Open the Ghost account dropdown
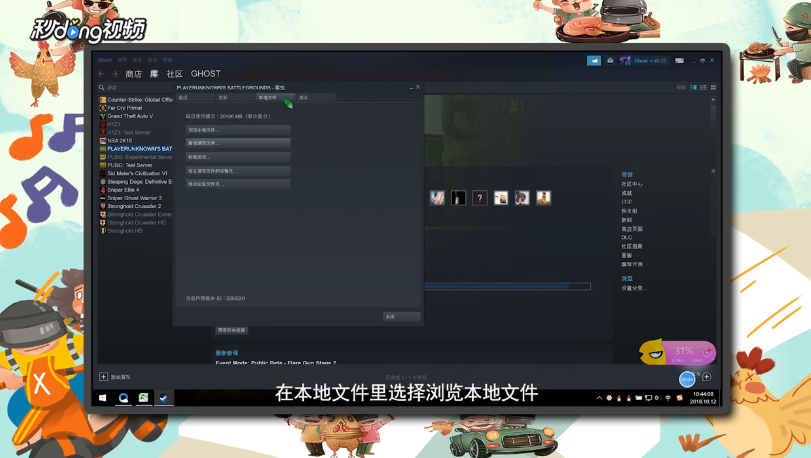This screenshot has height=458, width=811. point(651,60)
